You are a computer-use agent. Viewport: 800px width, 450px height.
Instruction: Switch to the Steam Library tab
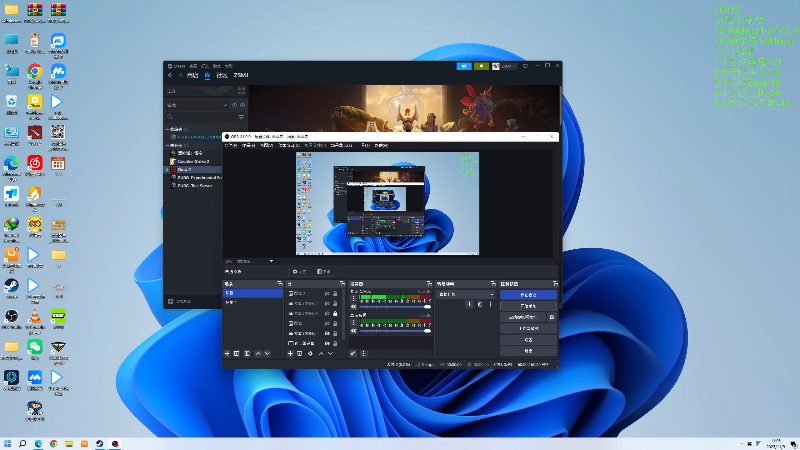pyautogui.click(x=207, y=75)
